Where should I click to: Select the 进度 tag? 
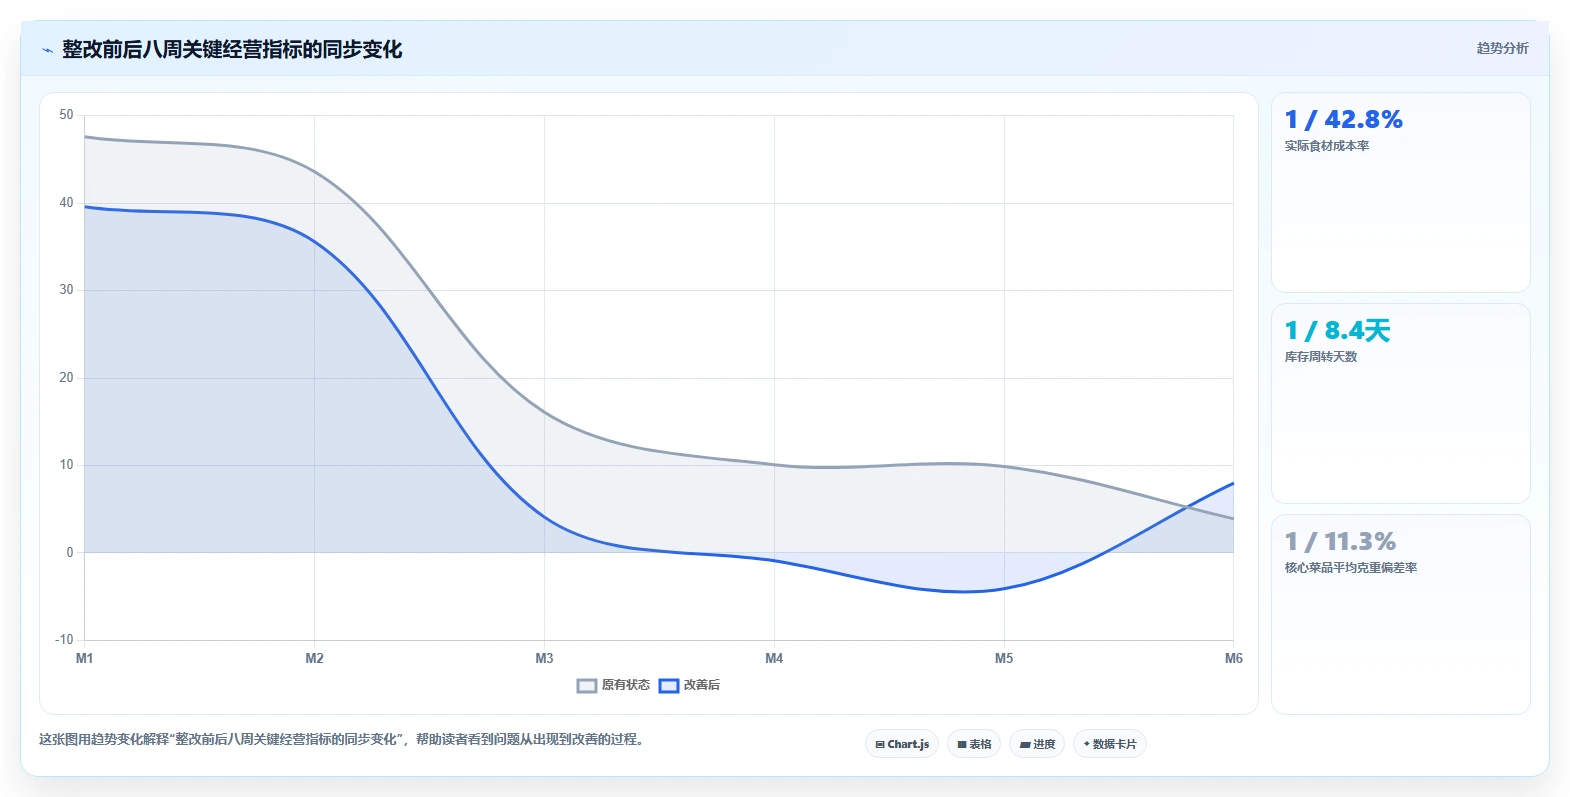1037,744
